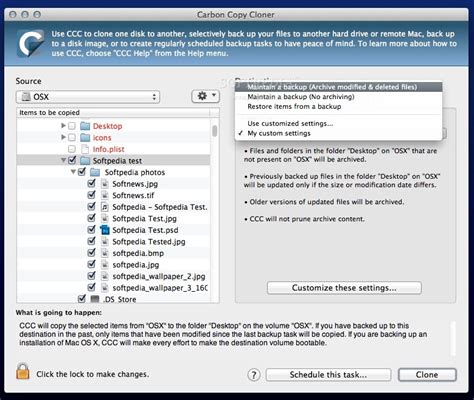Uncheck the Softpedia test checkbox
The image size is (474, 400).
click(72, 160)
